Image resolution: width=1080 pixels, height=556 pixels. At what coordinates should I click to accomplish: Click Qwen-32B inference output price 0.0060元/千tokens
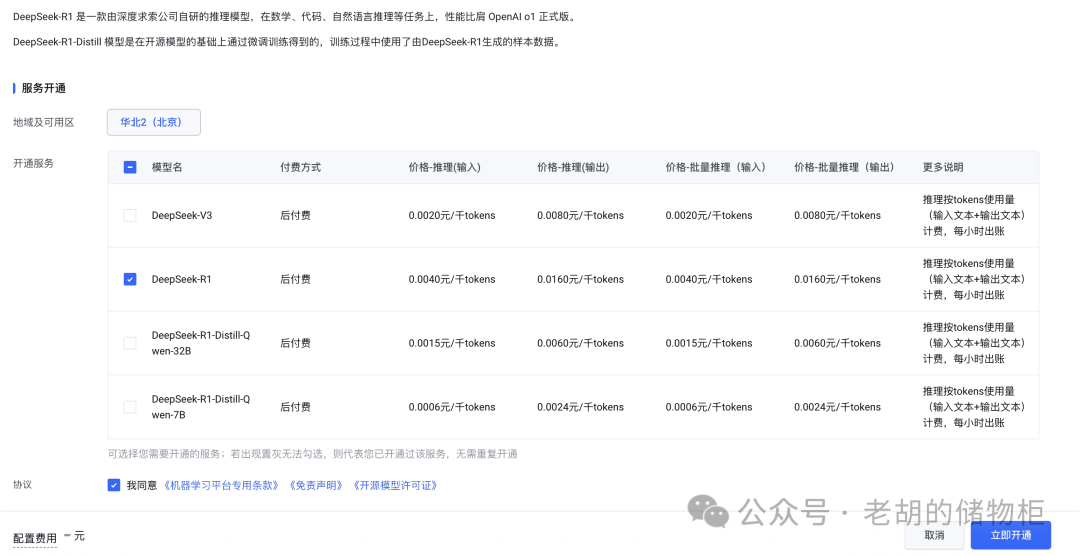point(581,343)
